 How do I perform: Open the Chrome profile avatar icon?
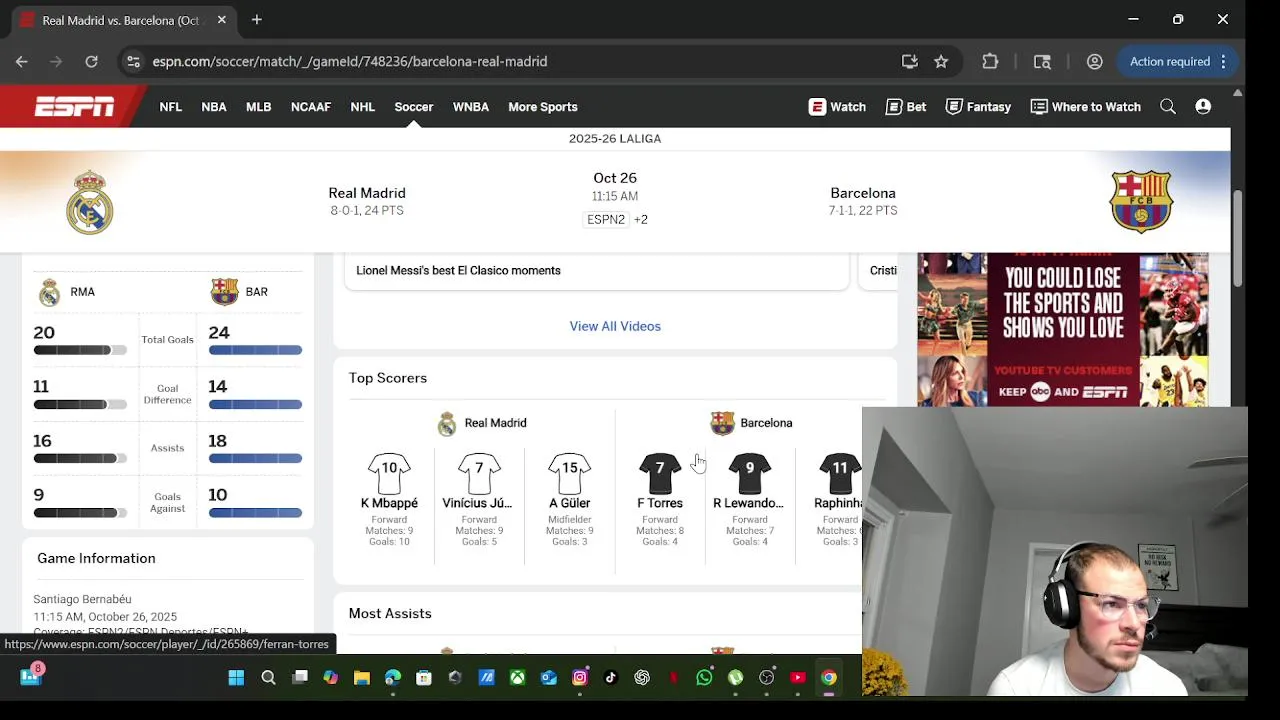pyautogui.click(x=1095, y=61)
